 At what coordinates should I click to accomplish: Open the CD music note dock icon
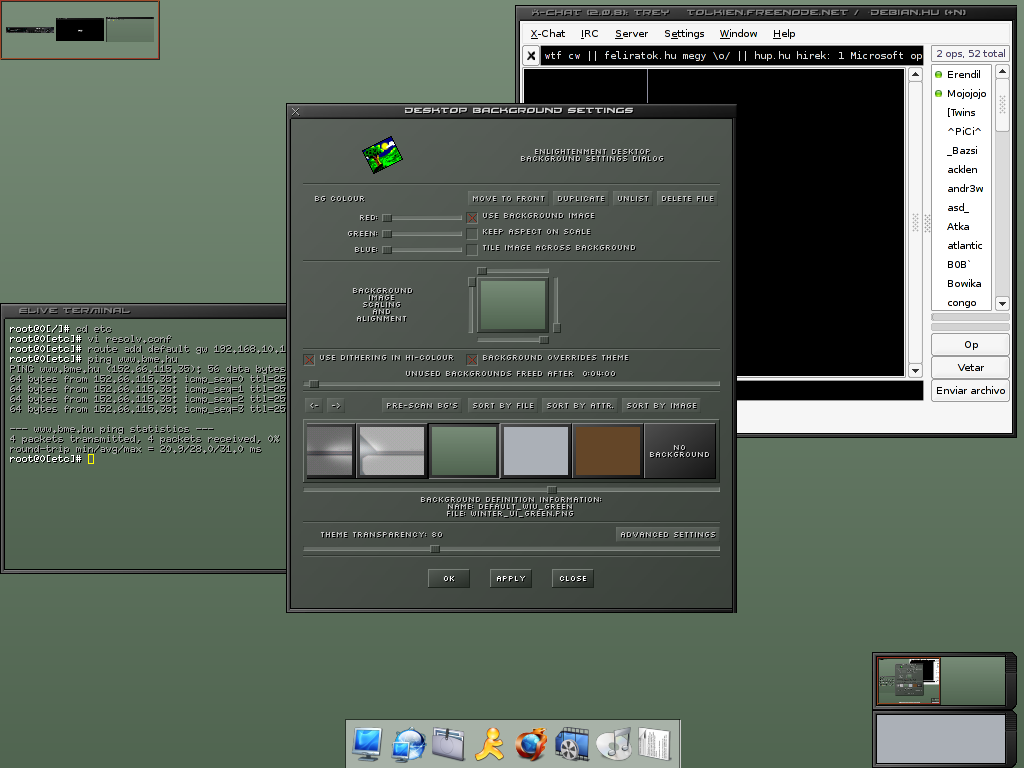(x=614, y=744)
